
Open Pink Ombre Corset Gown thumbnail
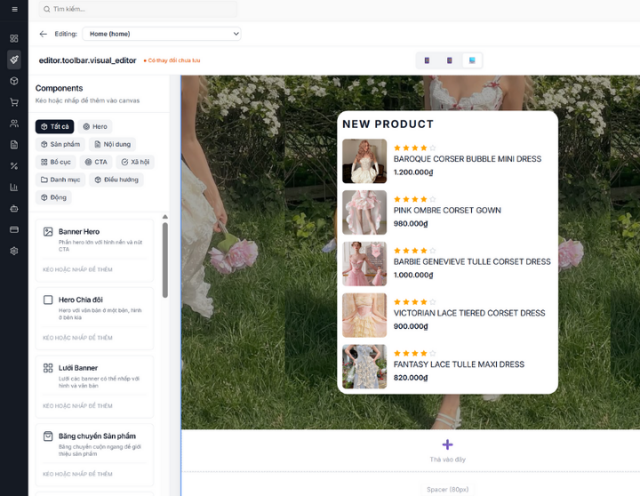tap(364, 213)
